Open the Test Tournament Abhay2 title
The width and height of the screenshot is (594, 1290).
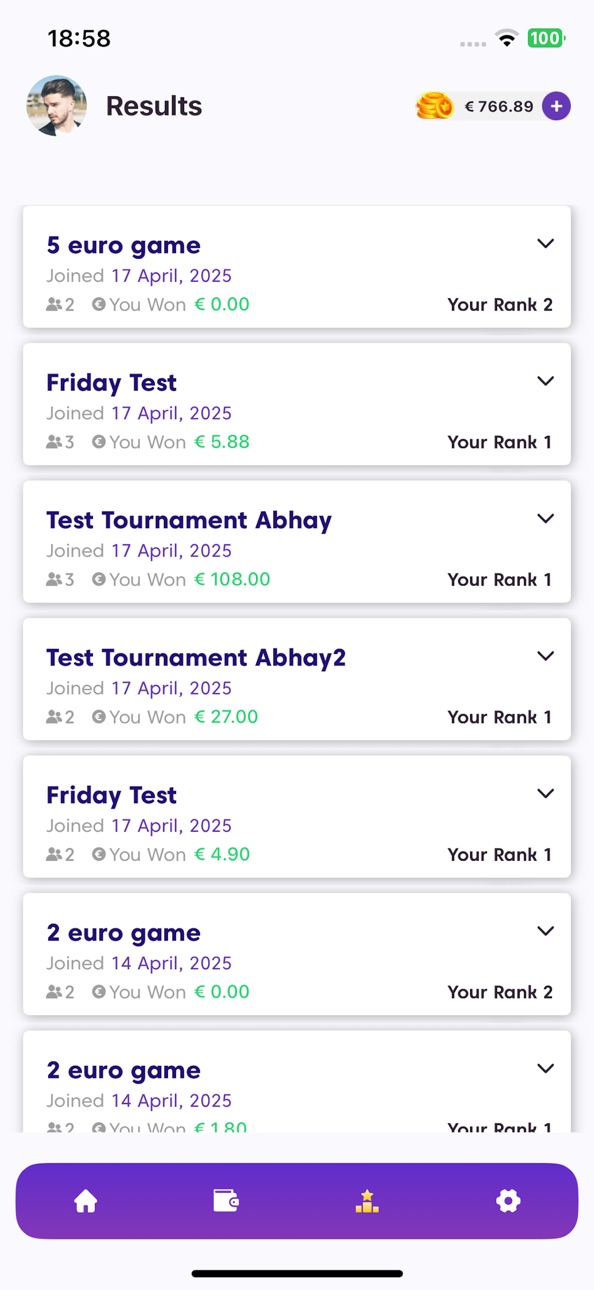(196, 658)
